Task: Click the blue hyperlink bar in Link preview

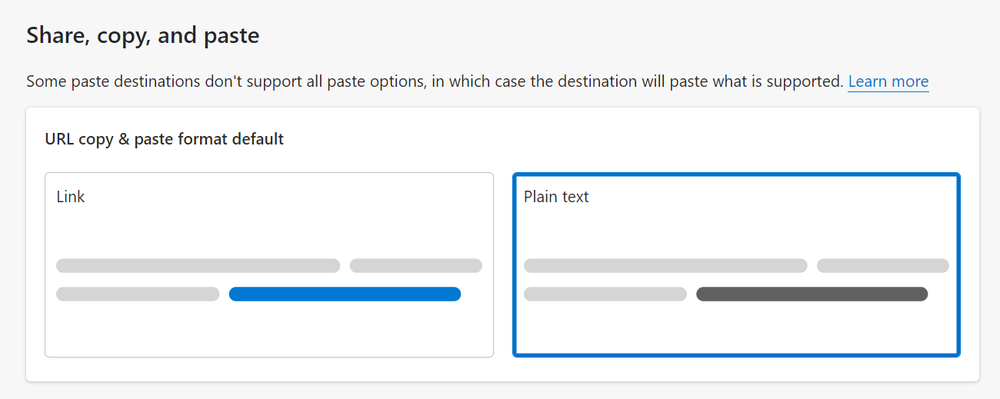Action: click(x=345, y=294)
